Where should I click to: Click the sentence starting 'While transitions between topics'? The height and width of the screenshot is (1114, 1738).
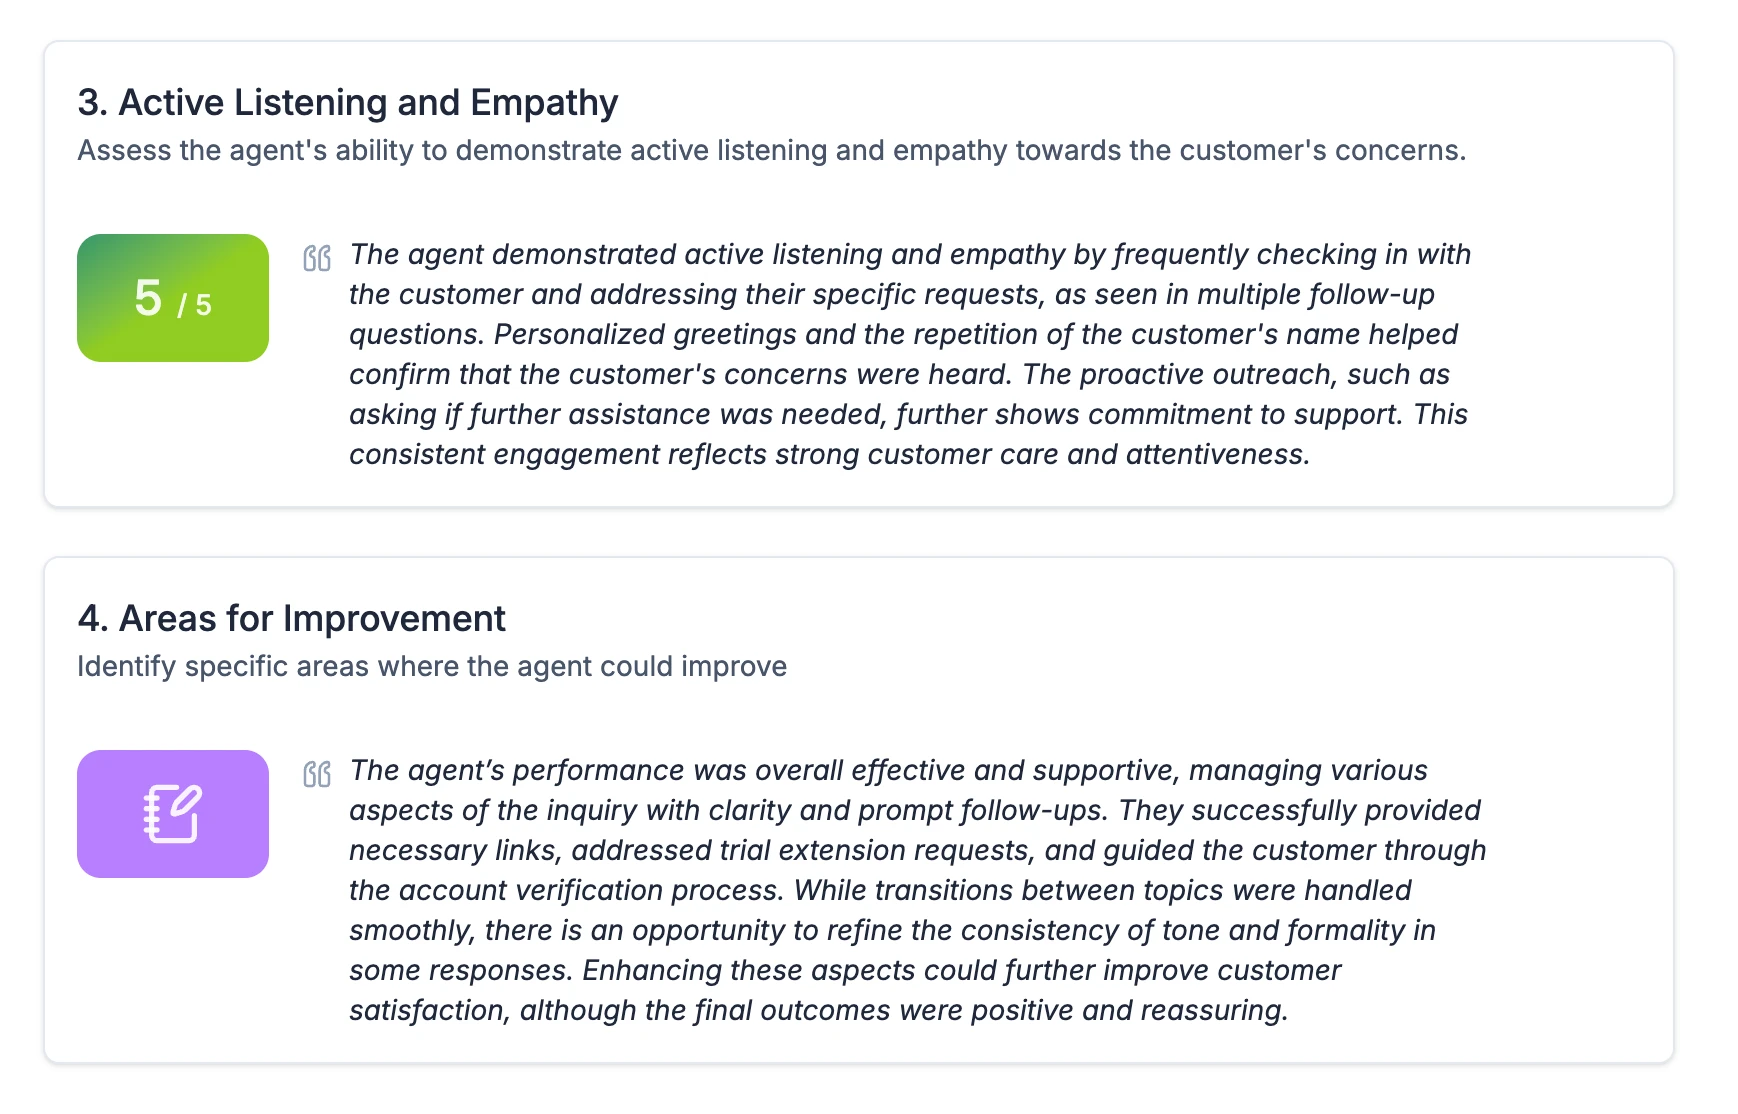point(892,930)
